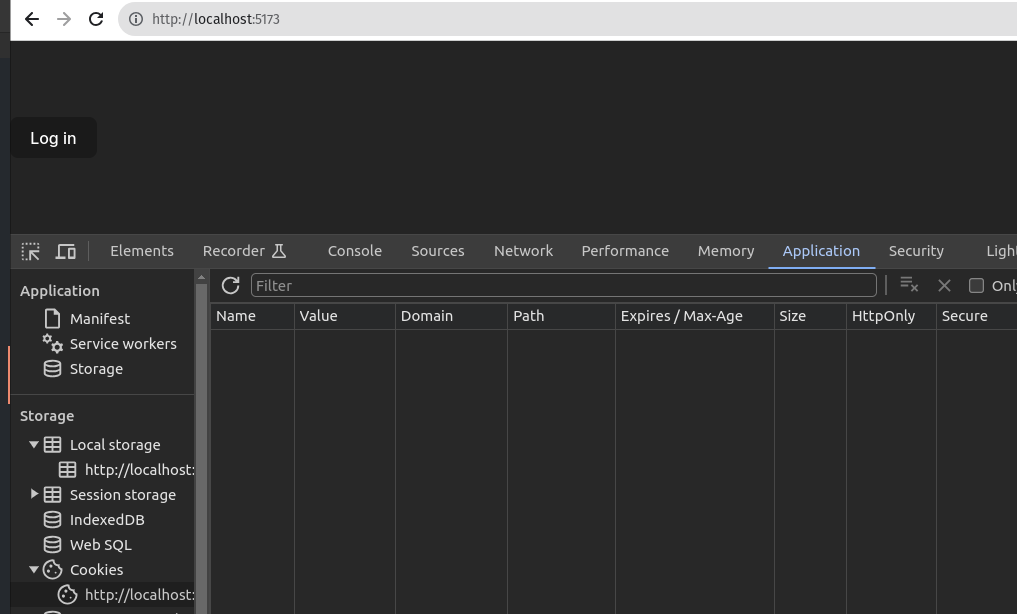Open the Recorder tab
1017x614 pixels.
(x=234, y=251)
